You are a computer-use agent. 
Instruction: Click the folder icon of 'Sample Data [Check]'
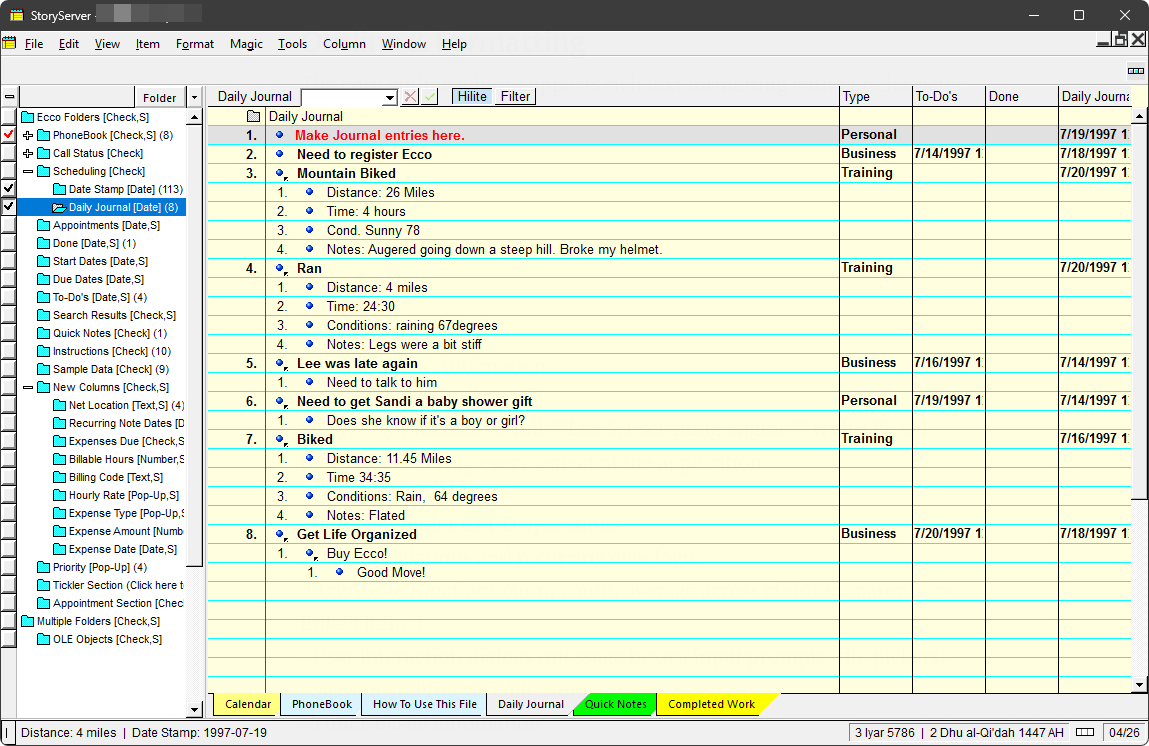pos(44,369)
